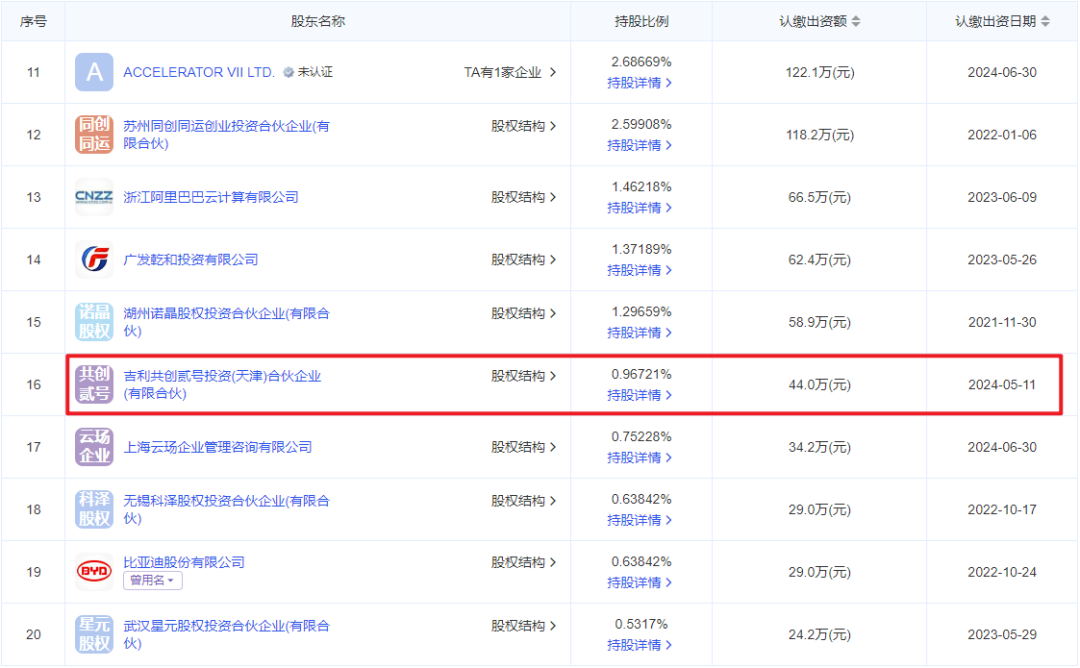1080x668 pixels.
Task: Sort by 认缴出资额 column arrows
Action: point(855,21)
